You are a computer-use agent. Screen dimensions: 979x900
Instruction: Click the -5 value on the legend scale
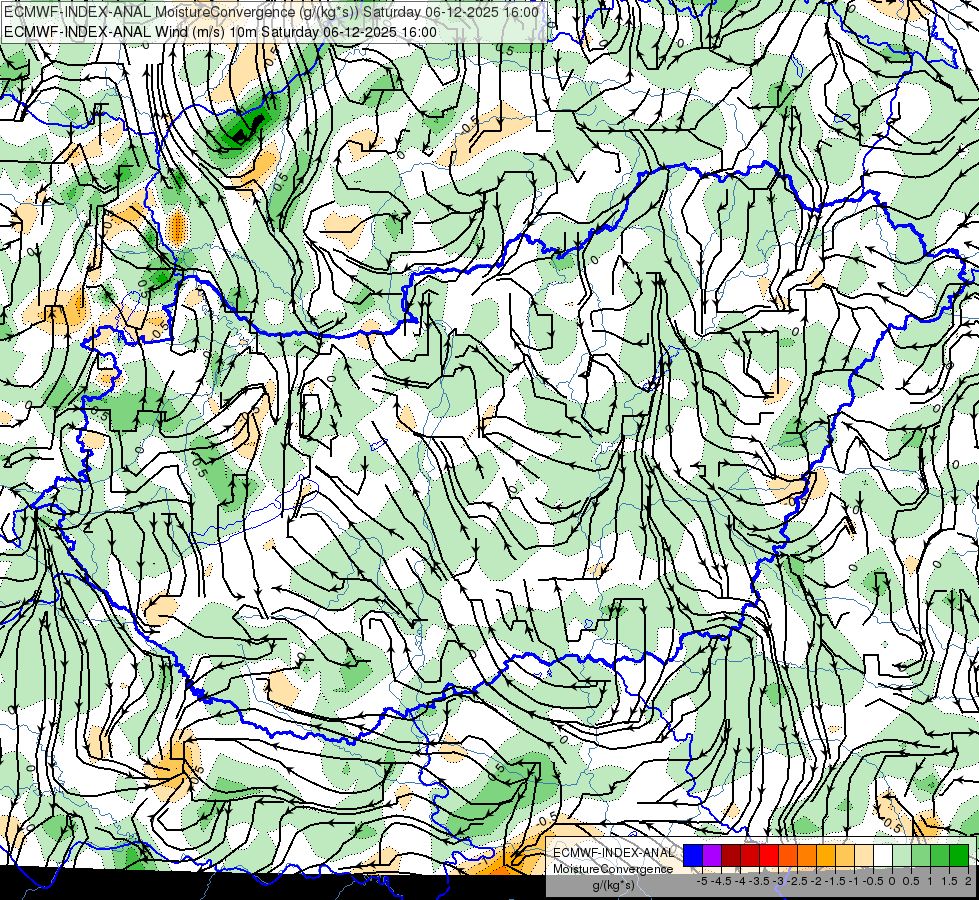(x=702, y=881)
